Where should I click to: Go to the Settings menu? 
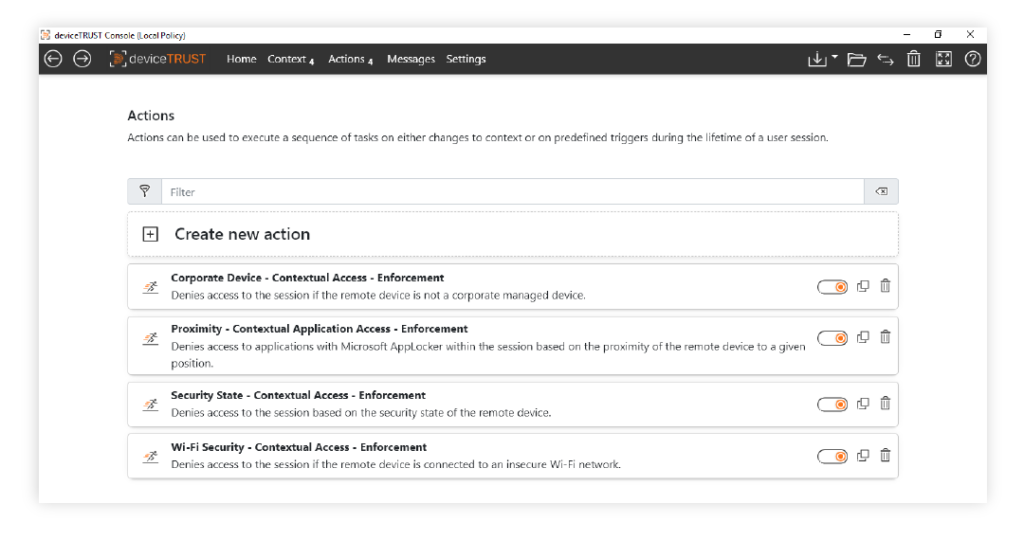466,59
